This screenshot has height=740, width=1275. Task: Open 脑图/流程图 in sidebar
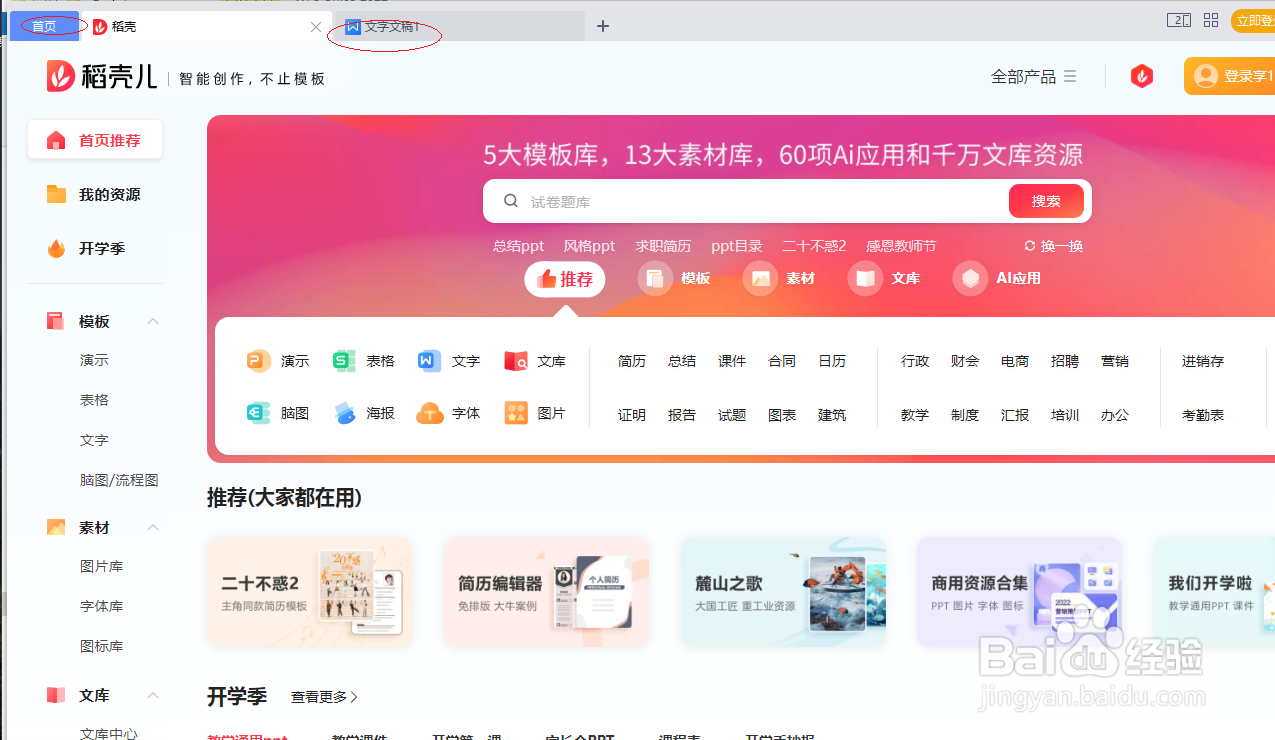[119, 480]
